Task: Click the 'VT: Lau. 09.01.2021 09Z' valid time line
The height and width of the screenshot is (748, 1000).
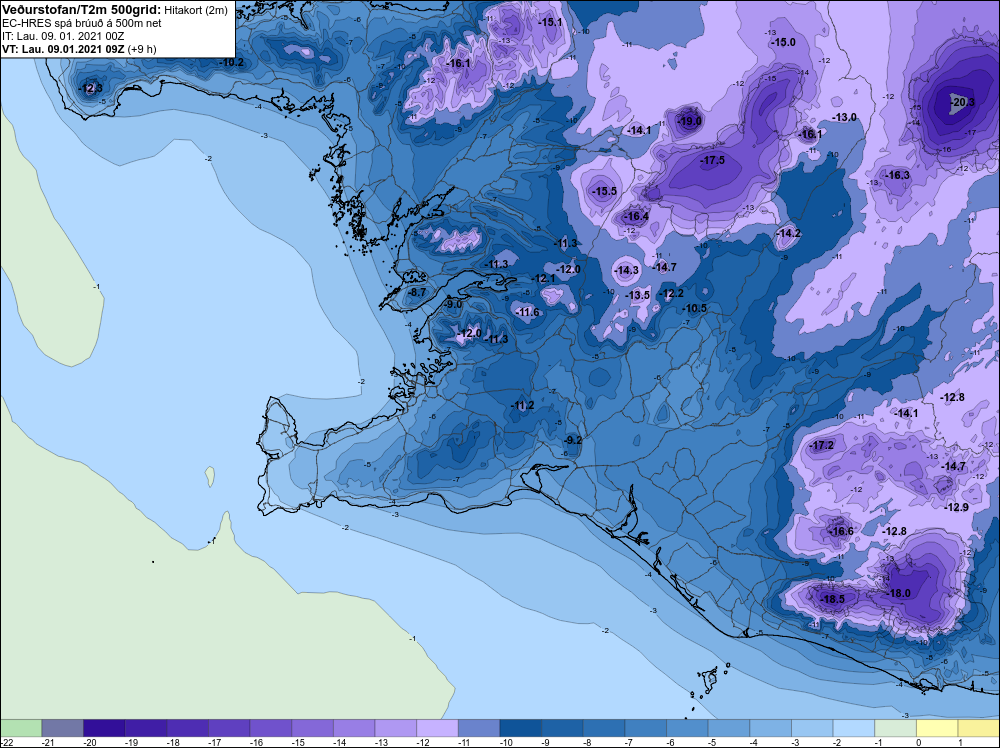Action: click(x=64, y=49)
